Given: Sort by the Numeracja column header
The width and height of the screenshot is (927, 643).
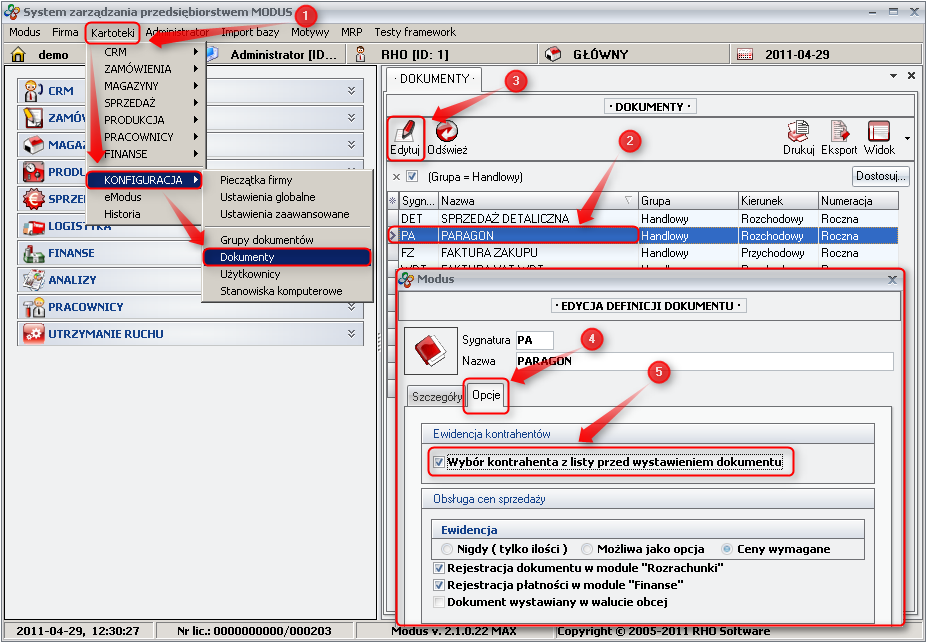Looking at the screenshot, I should (x=858, y=201).
